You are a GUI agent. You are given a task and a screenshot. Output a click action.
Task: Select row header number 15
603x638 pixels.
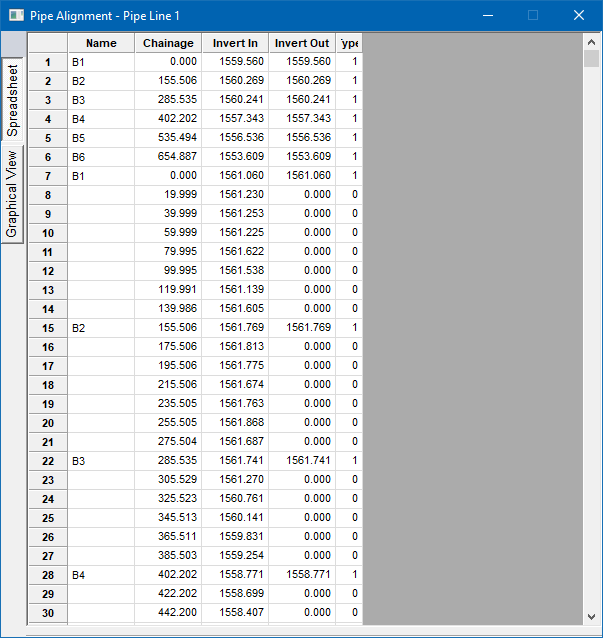point(47,328)
